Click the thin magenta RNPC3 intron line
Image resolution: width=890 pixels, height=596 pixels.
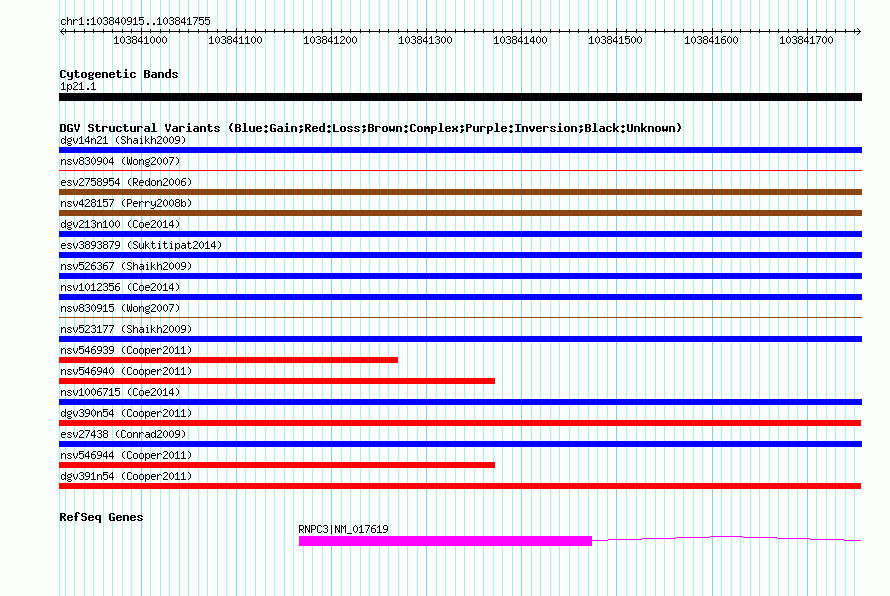point(727,538)
